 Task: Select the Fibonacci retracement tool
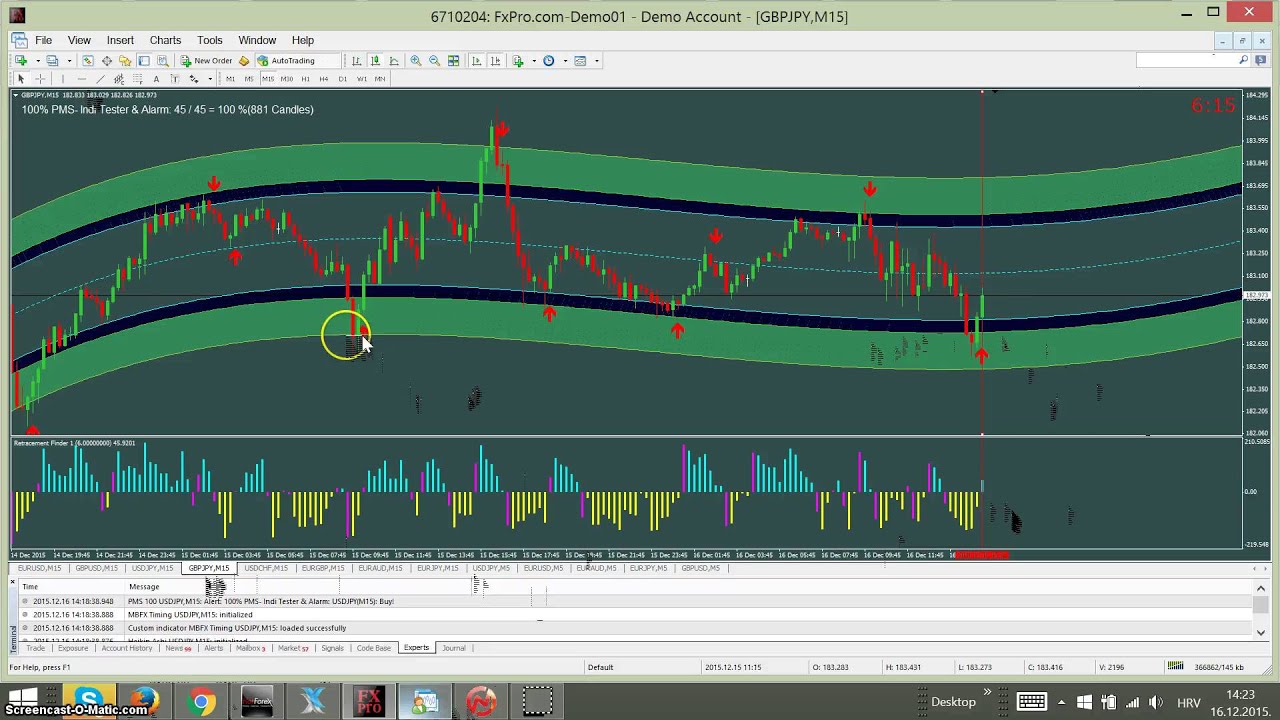(137, 79)
